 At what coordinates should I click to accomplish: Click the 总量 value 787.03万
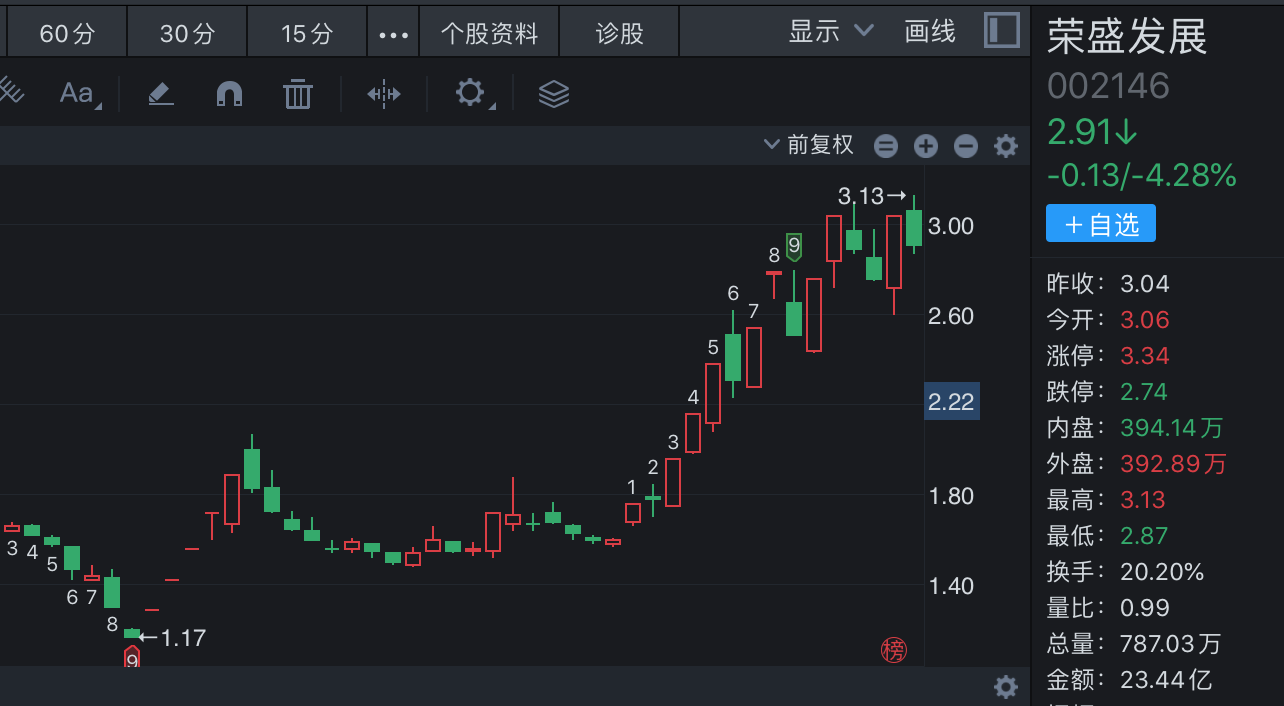pyautogui.click(x=1171, y=643)
